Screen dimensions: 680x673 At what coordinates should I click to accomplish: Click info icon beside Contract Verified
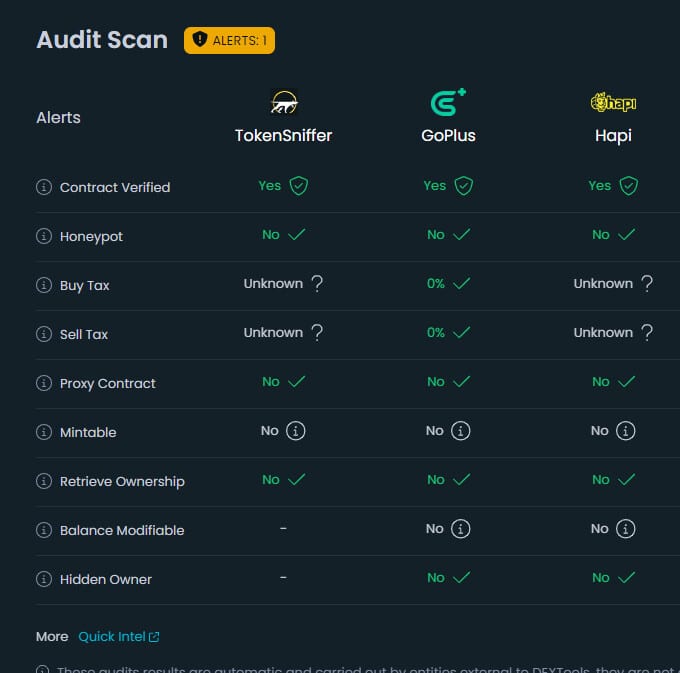click(43, 187)
